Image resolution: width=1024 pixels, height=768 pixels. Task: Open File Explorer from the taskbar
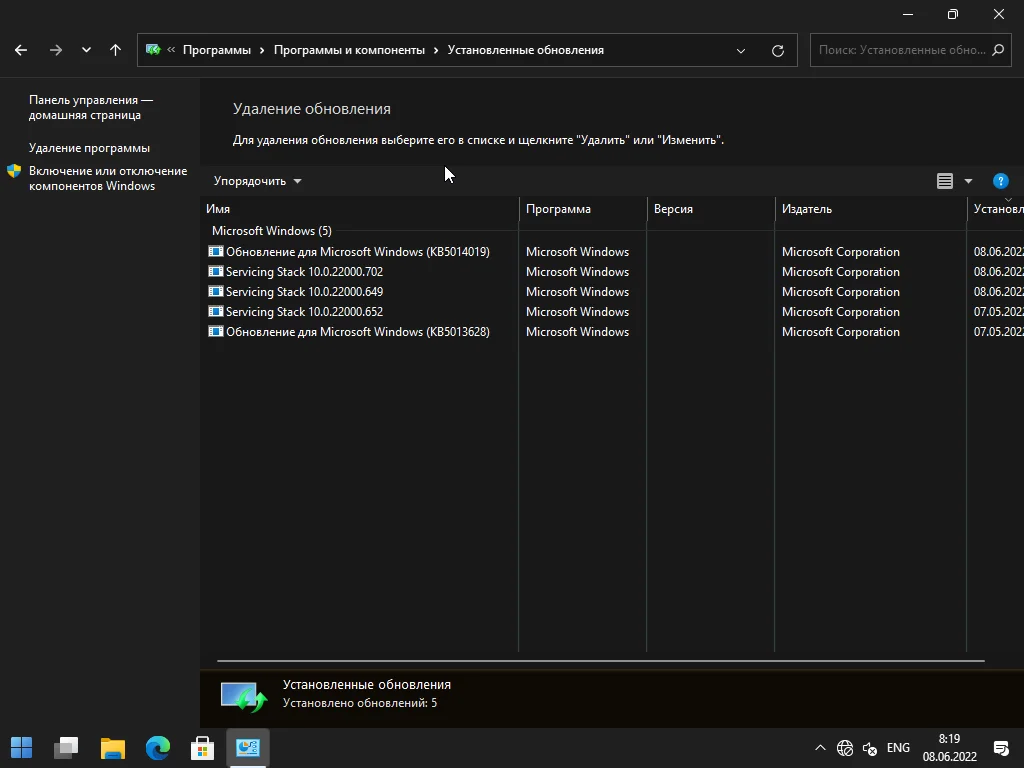113,747
